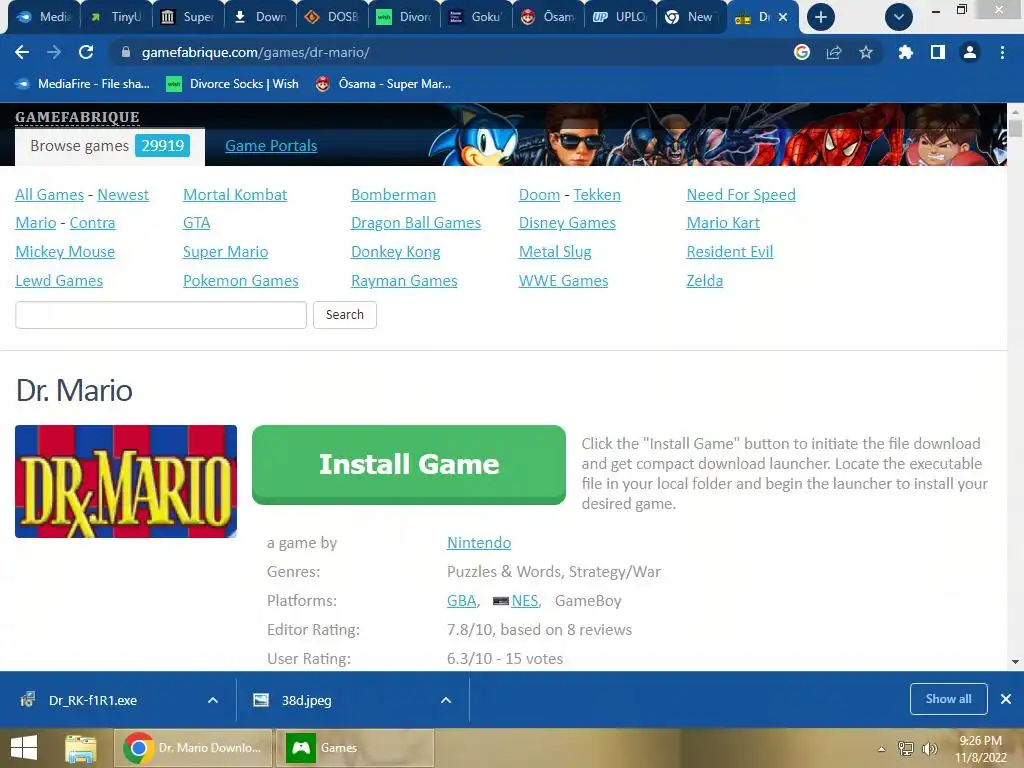The width and height of the screenshot is (1024, 768).
Task: Open the Mortal Kombat link
Action: (235, 195)
